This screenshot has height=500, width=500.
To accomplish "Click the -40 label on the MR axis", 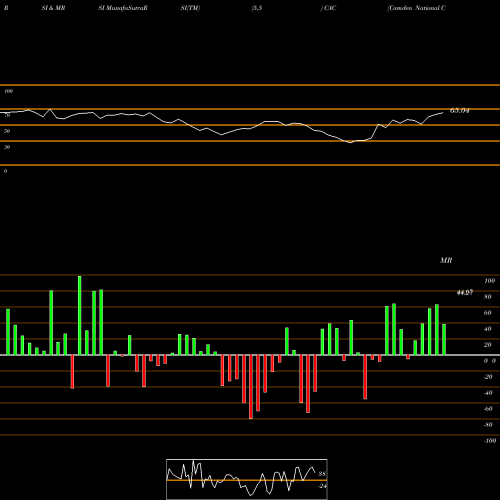I will point(488,393).
